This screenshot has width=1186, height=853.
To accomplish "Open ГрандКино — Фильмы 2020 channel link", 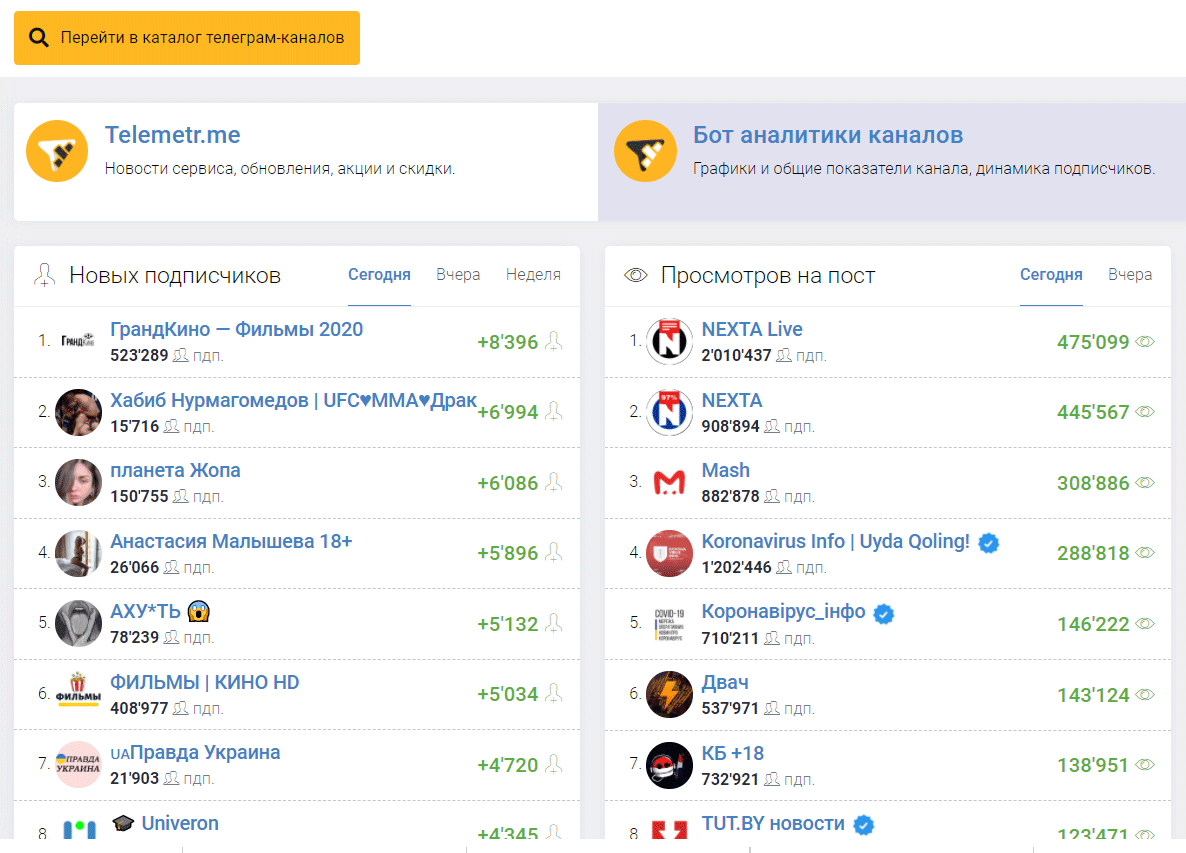I will coord(237,330).
